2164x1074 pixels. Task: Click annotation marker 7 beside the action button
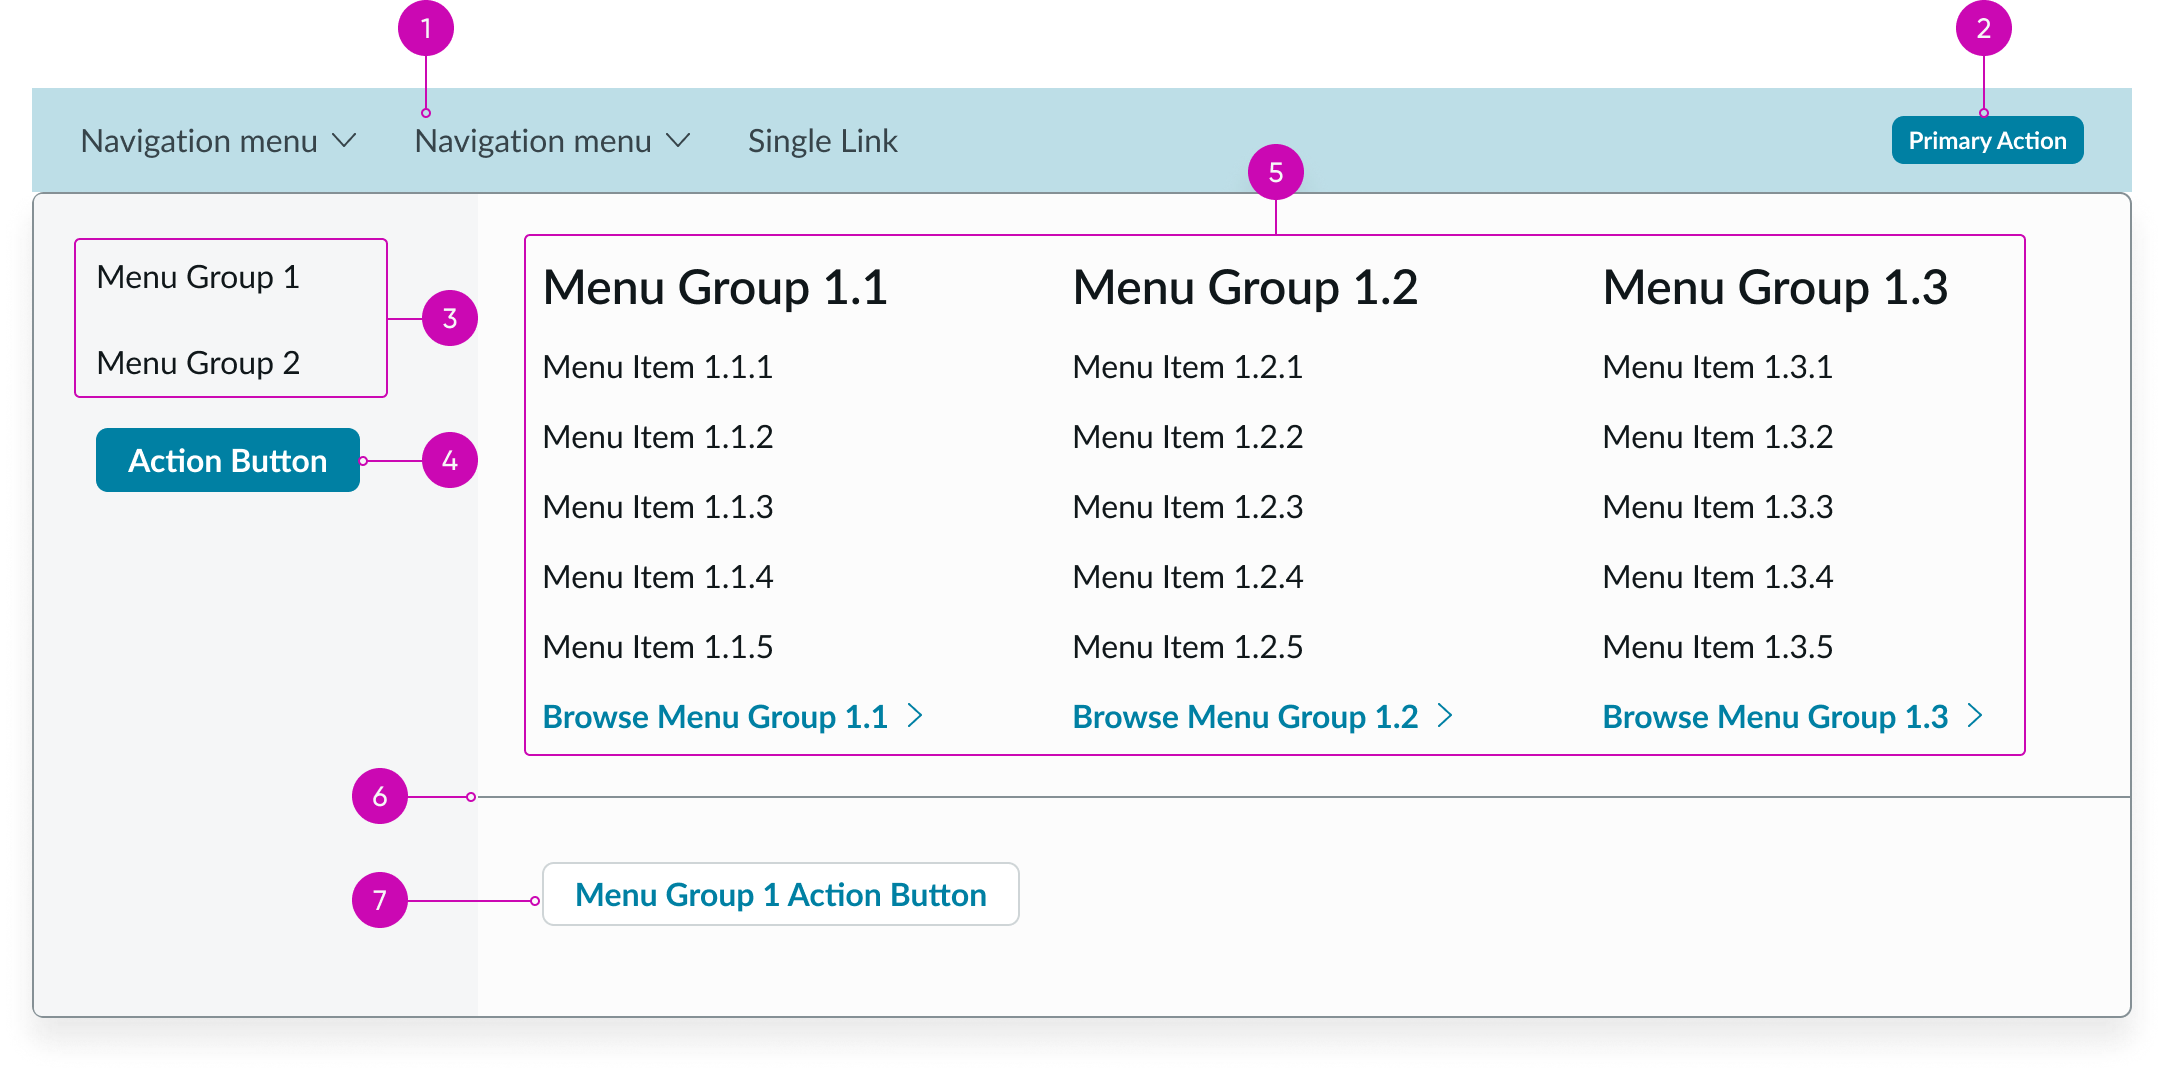coord(380,900)
